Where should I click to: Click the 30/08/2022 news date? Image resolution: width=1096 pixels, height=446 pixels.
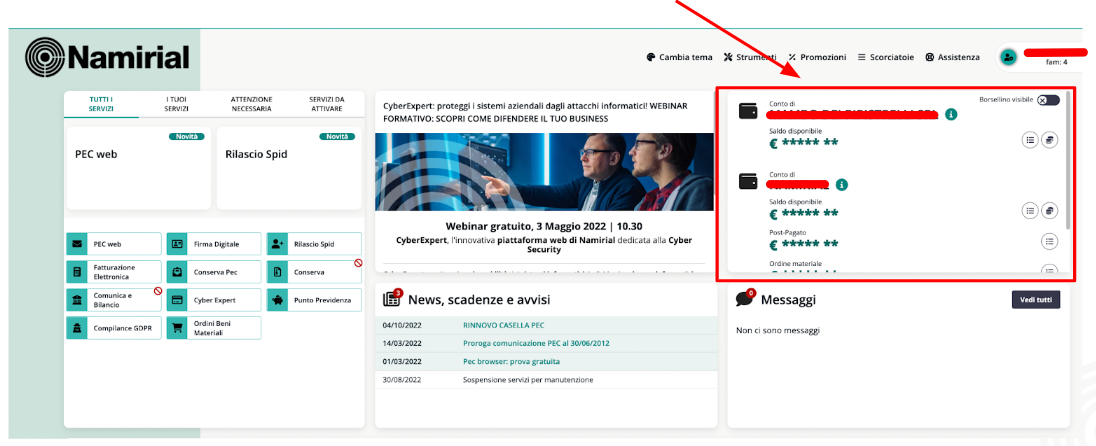coord(402,380)
